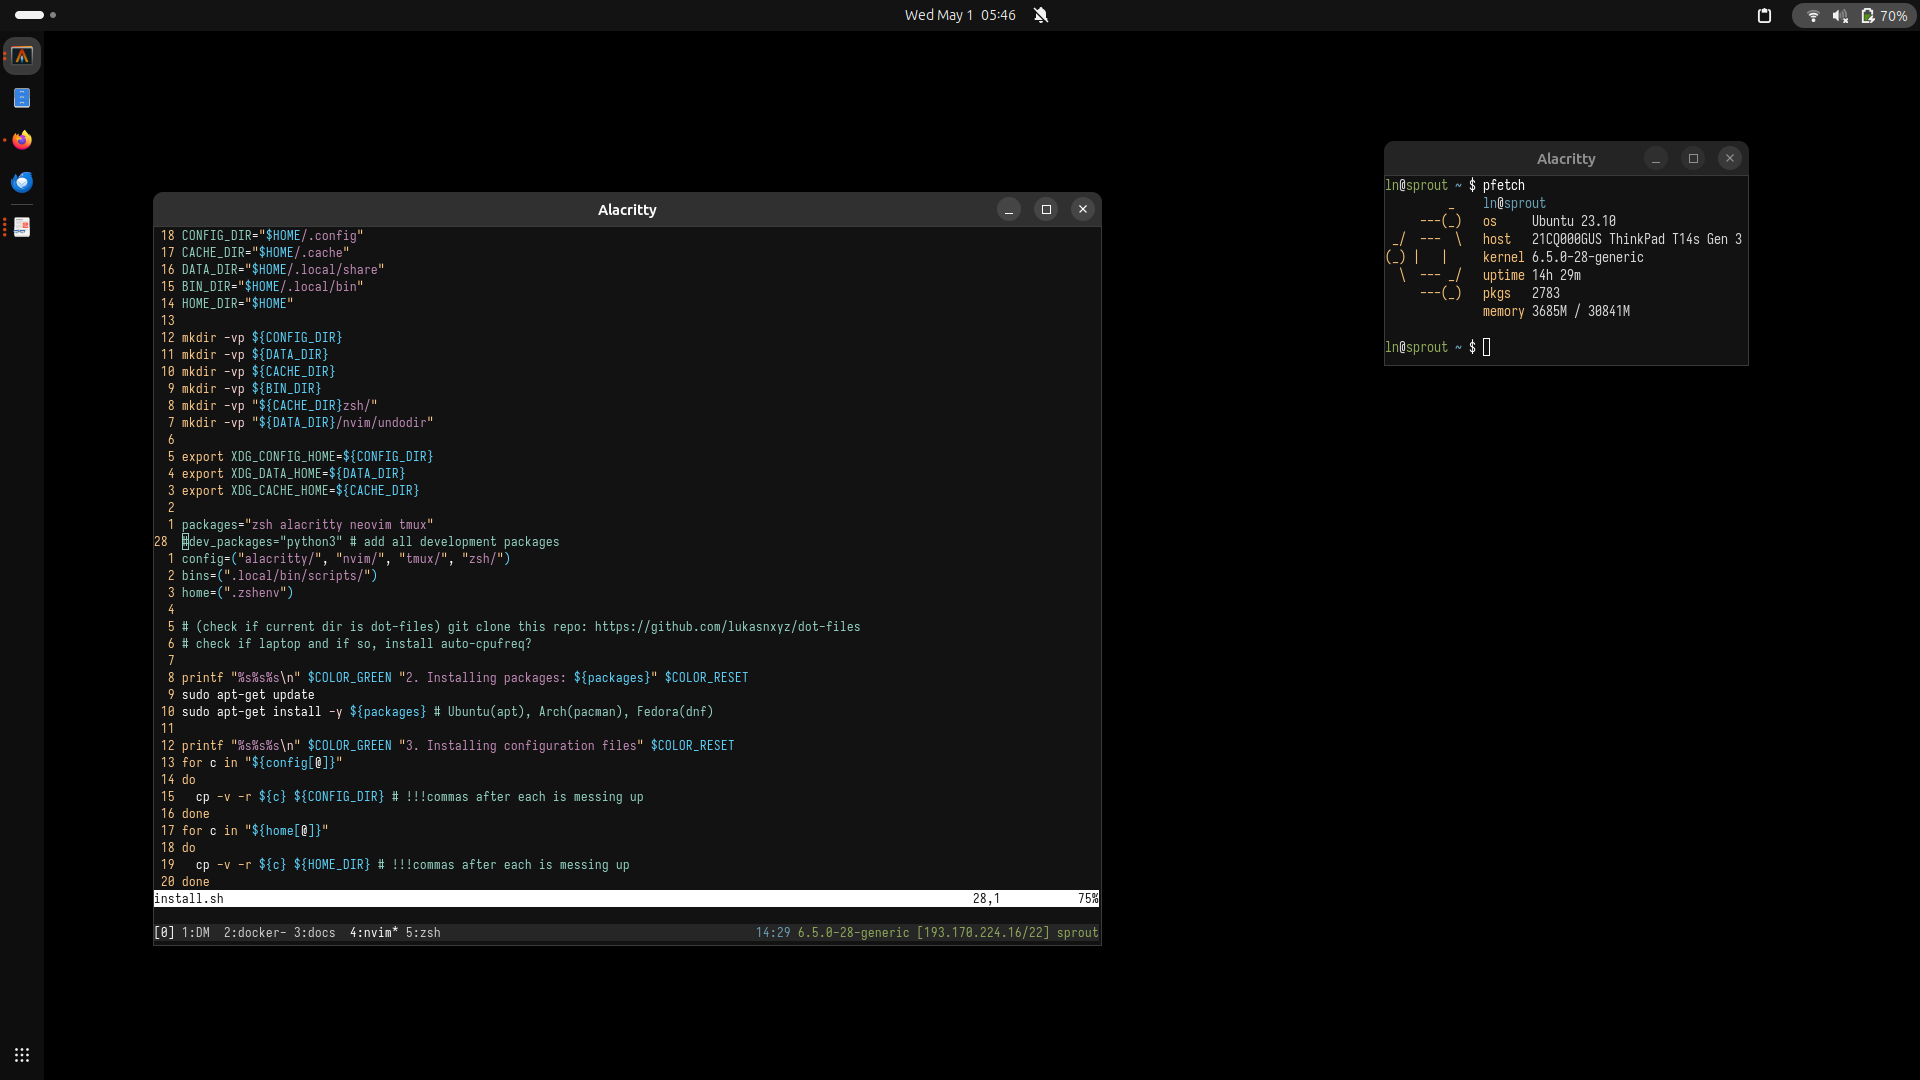This screenshot has height=1080, width=1920.
Task: Click the IP address 193.170.224.16/22
Action: point(983,932)
